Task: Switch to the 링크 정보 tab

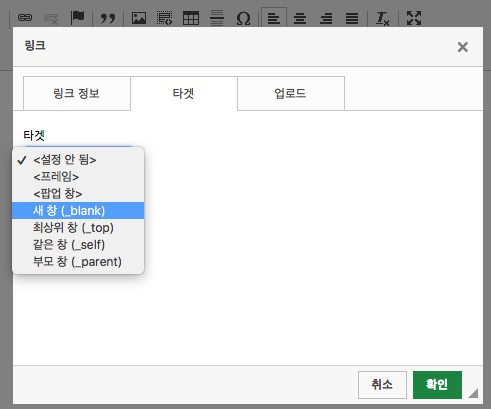Action: click(x=77, y=93)
